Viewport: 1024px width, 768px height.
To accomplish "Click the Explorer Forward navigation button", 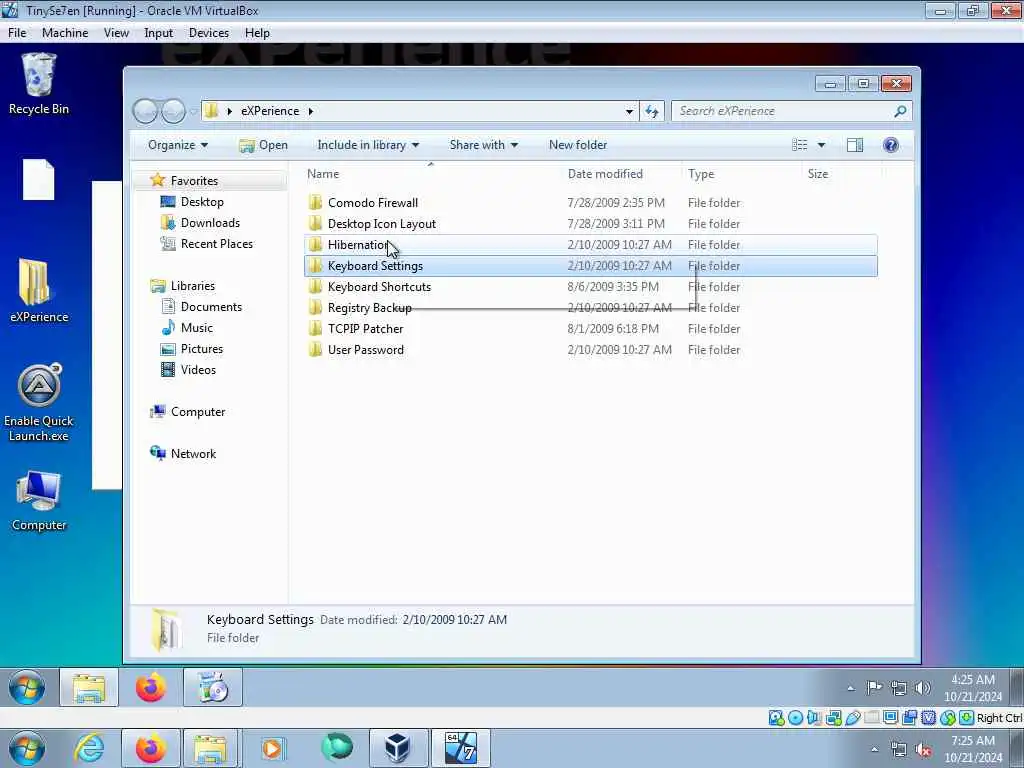I will click(173, 111).
